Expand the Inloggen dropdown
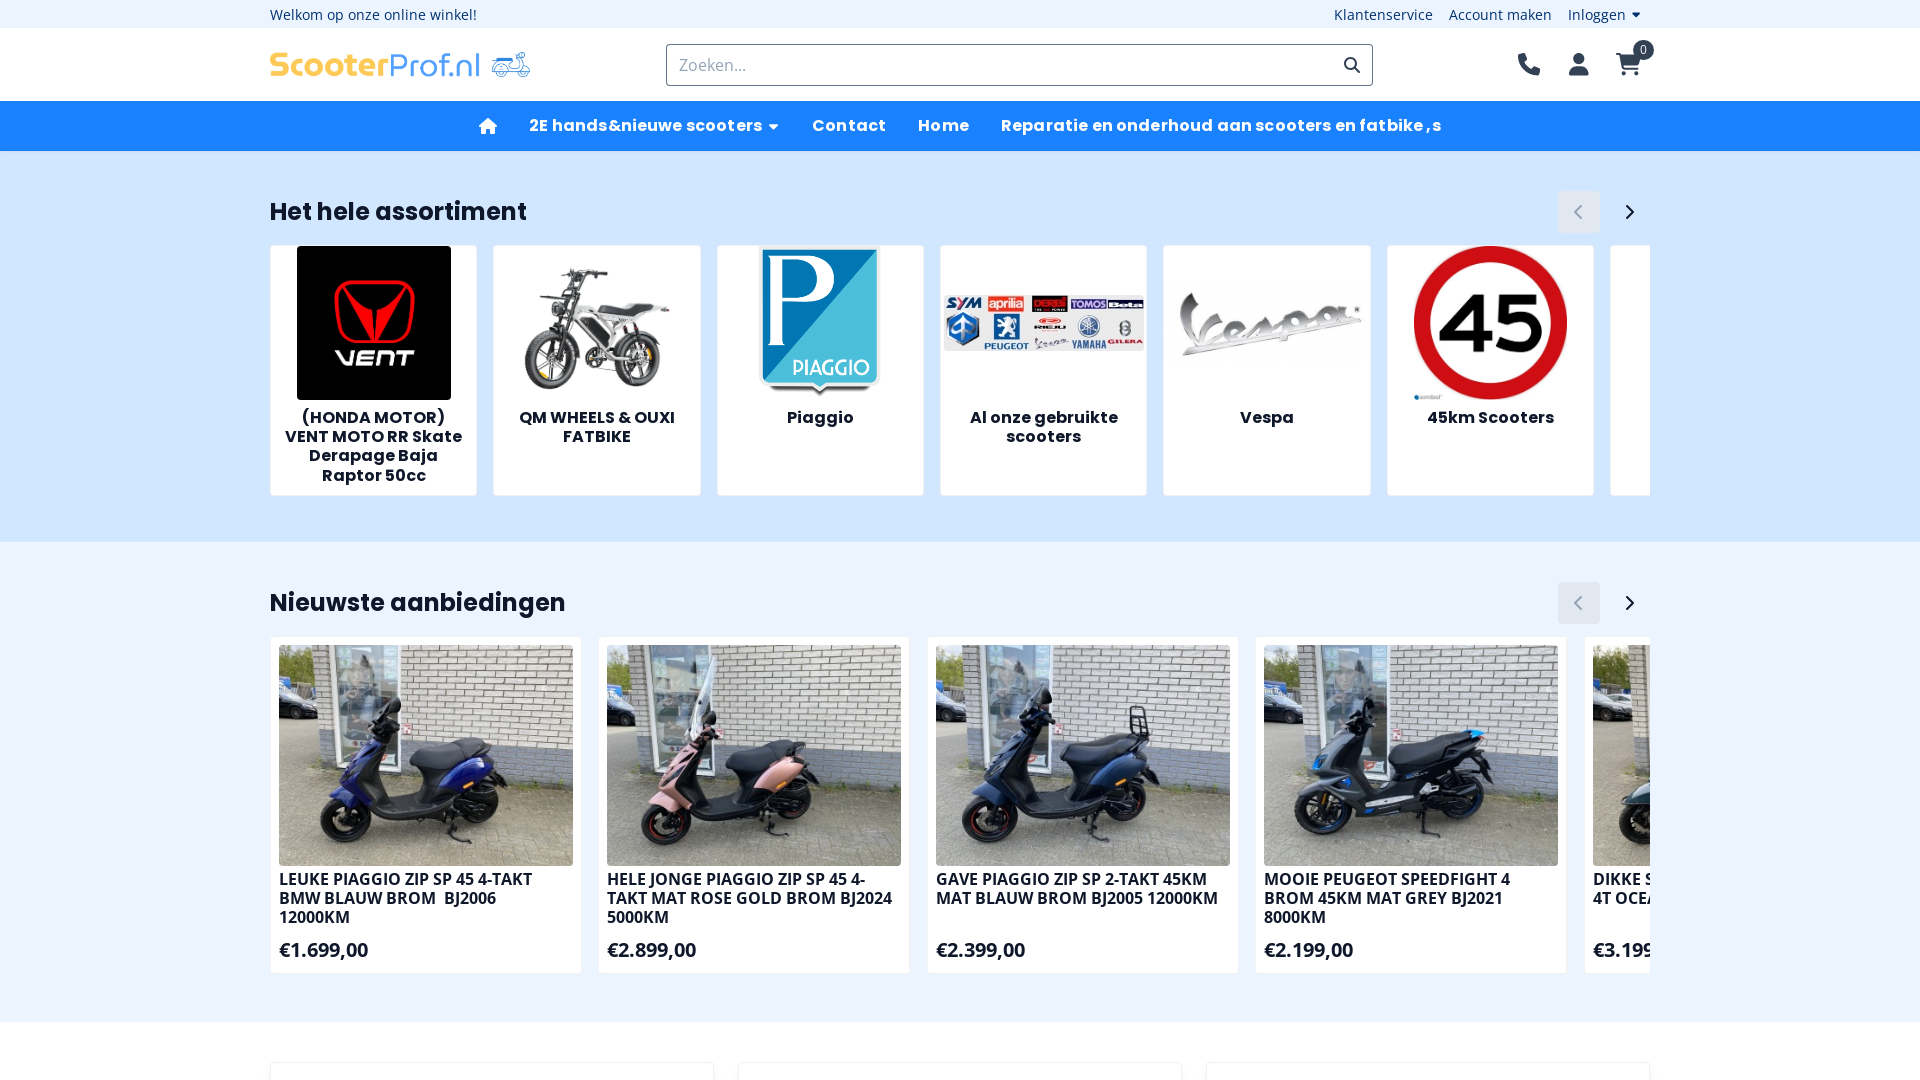This screenshot has height=1080, width=1920. 1604,15
